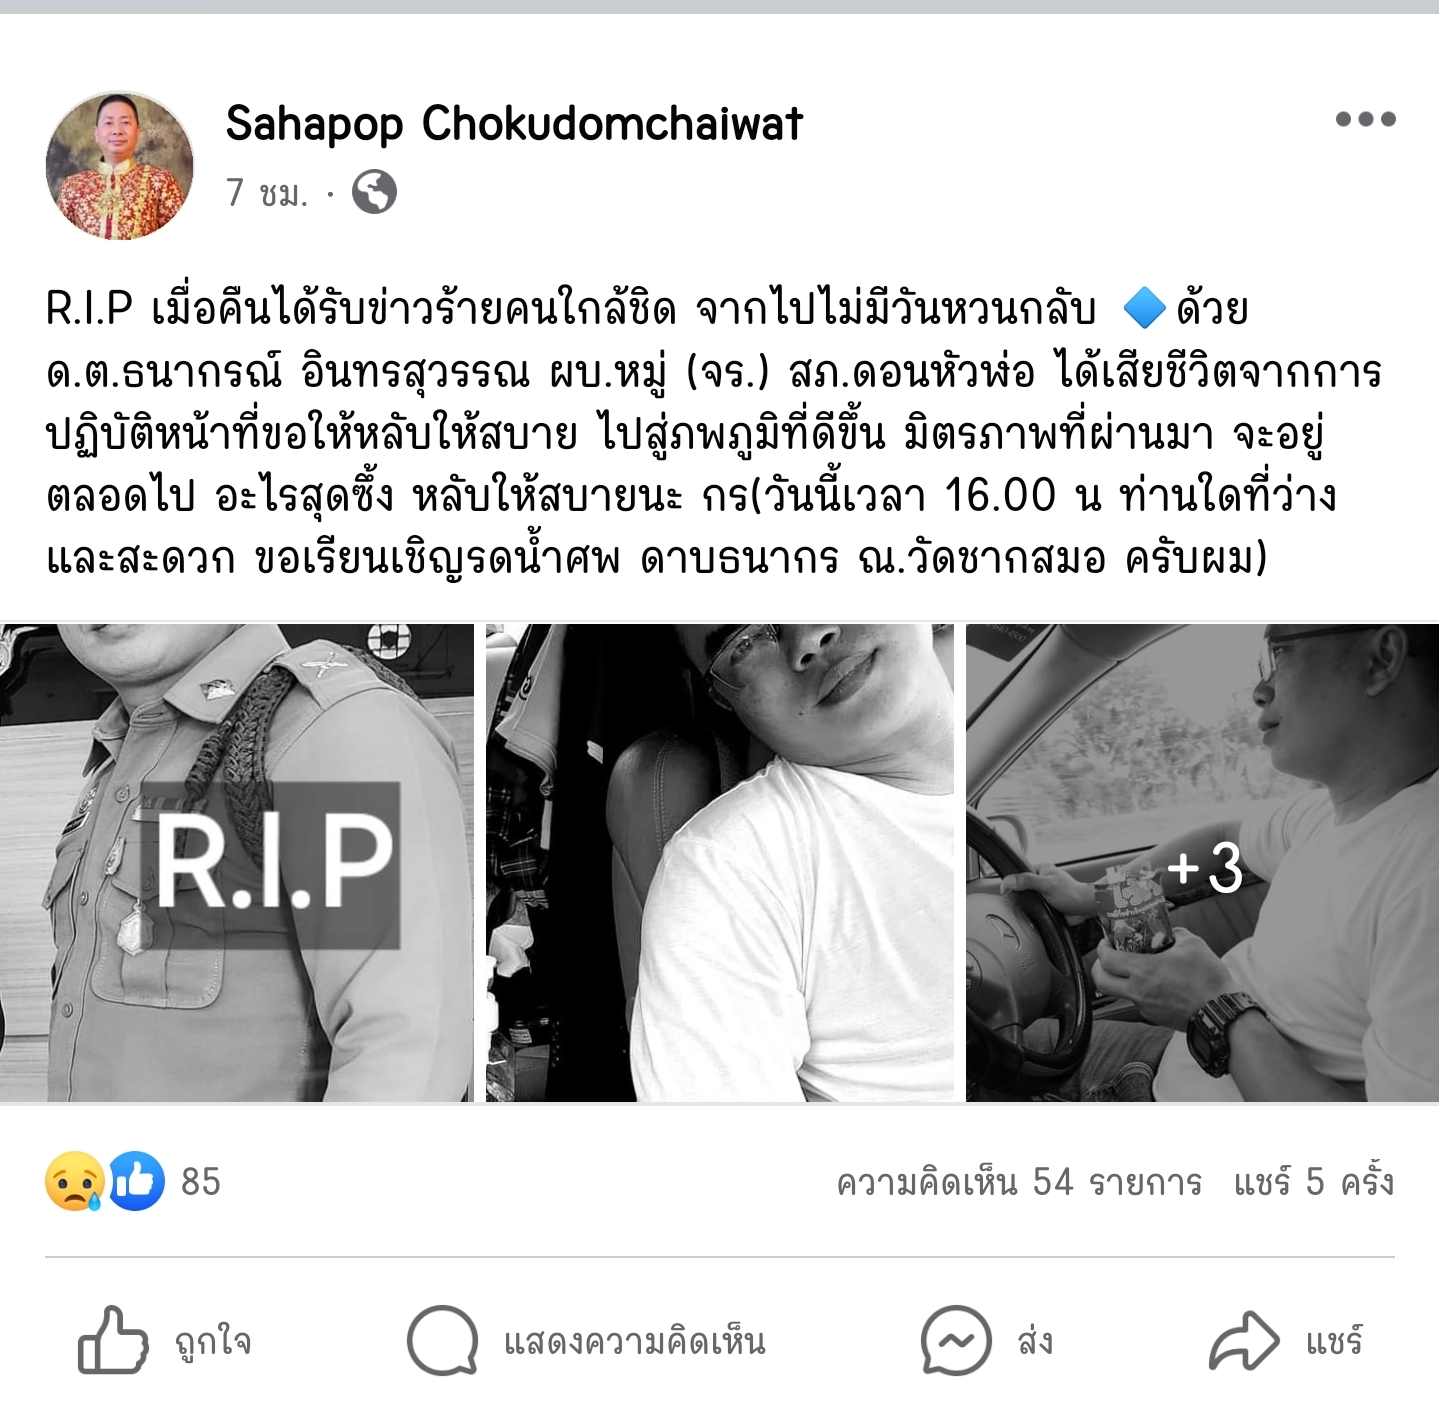
Task: Open the R.I.P uniform photo
Action: pyautogui.click(x=237, y=863)
